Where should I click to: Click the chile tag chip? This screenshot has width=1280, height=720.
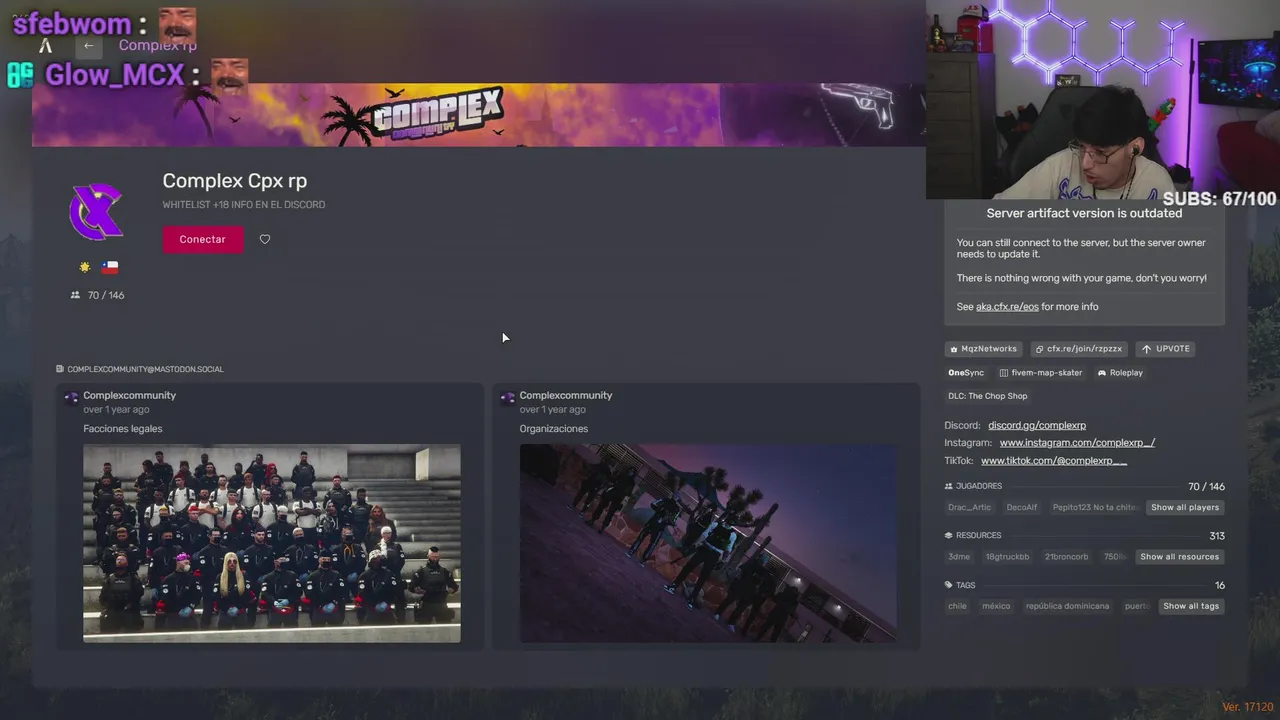957,606
